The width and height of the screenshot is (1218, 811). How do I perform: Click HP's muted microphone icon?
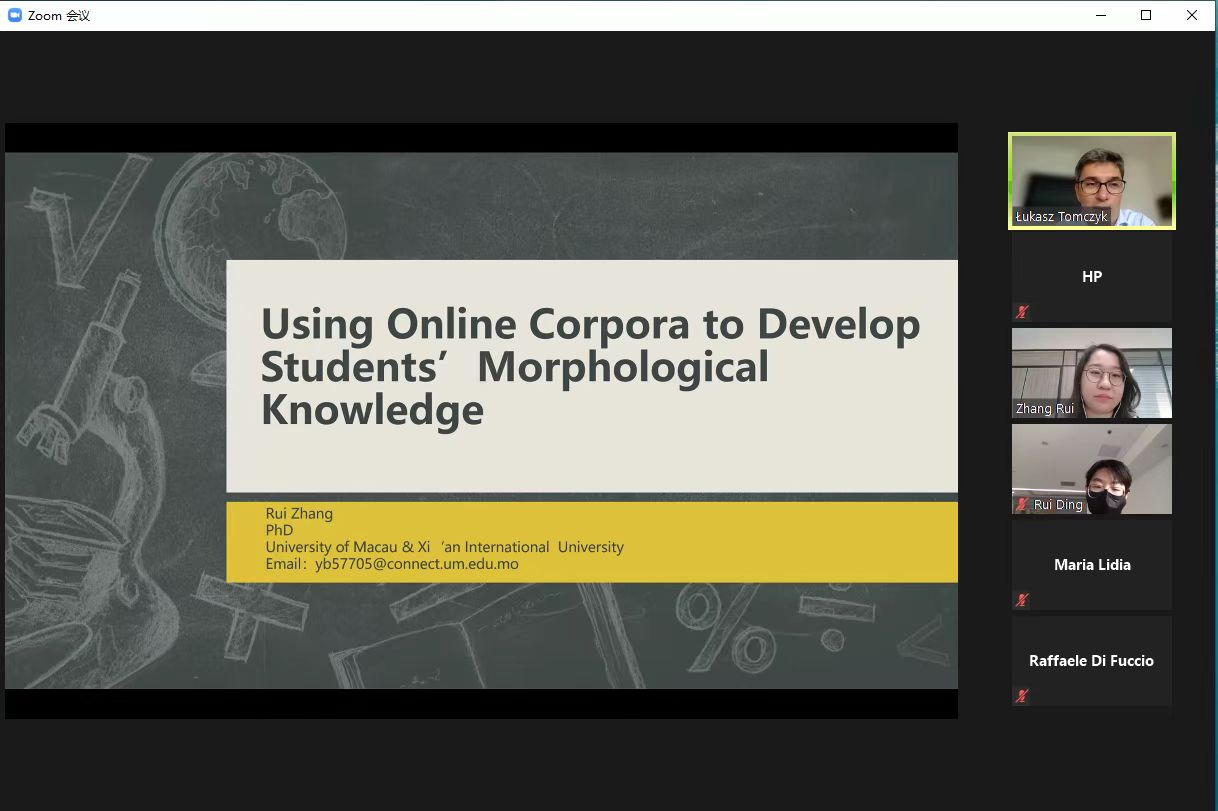(1022, 312)
